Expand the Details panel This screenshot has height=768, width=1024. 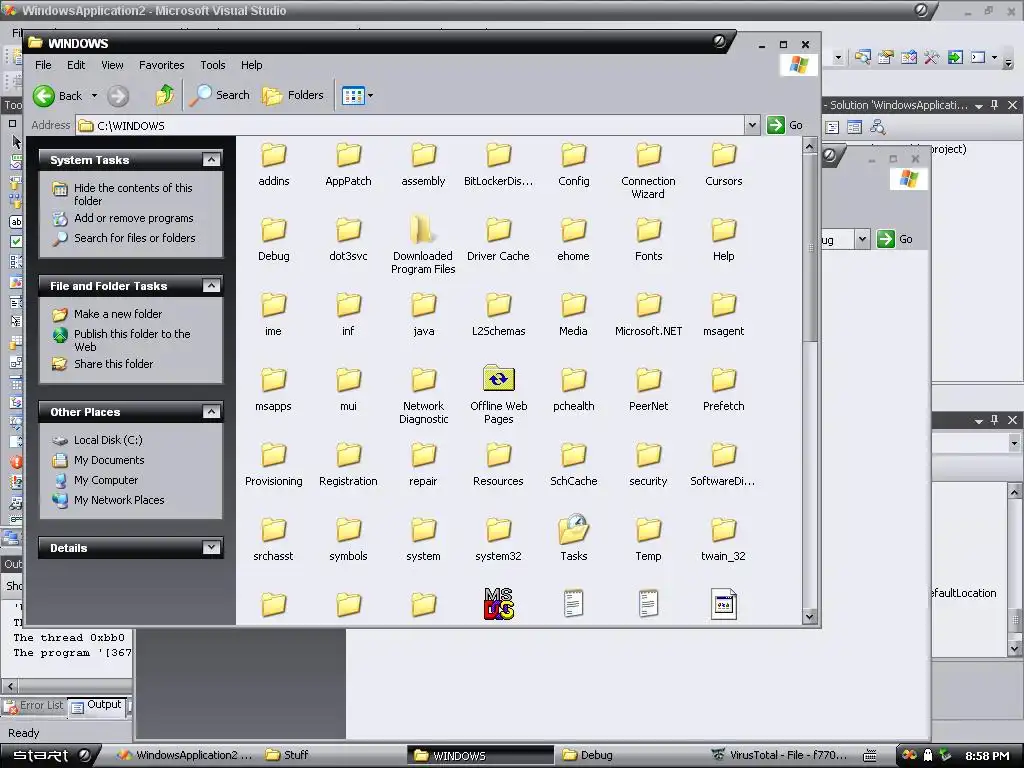click(211, 547)
